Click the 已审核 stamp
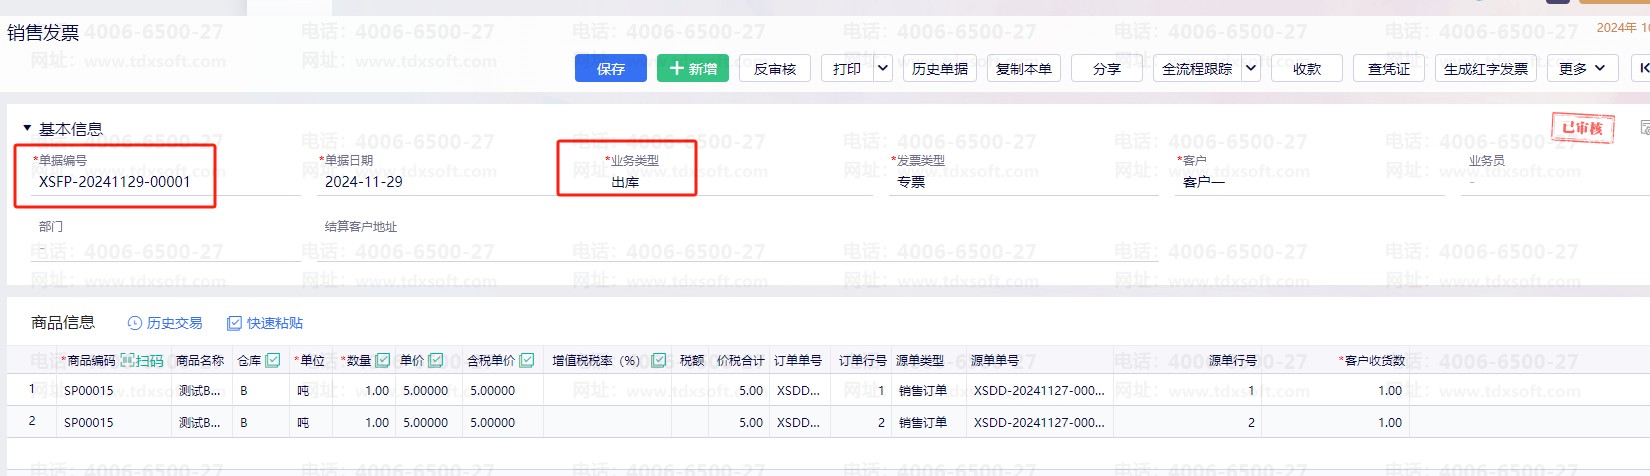Image resolution: width=1650 pixels, height=476 pixels. point(1582,128)
